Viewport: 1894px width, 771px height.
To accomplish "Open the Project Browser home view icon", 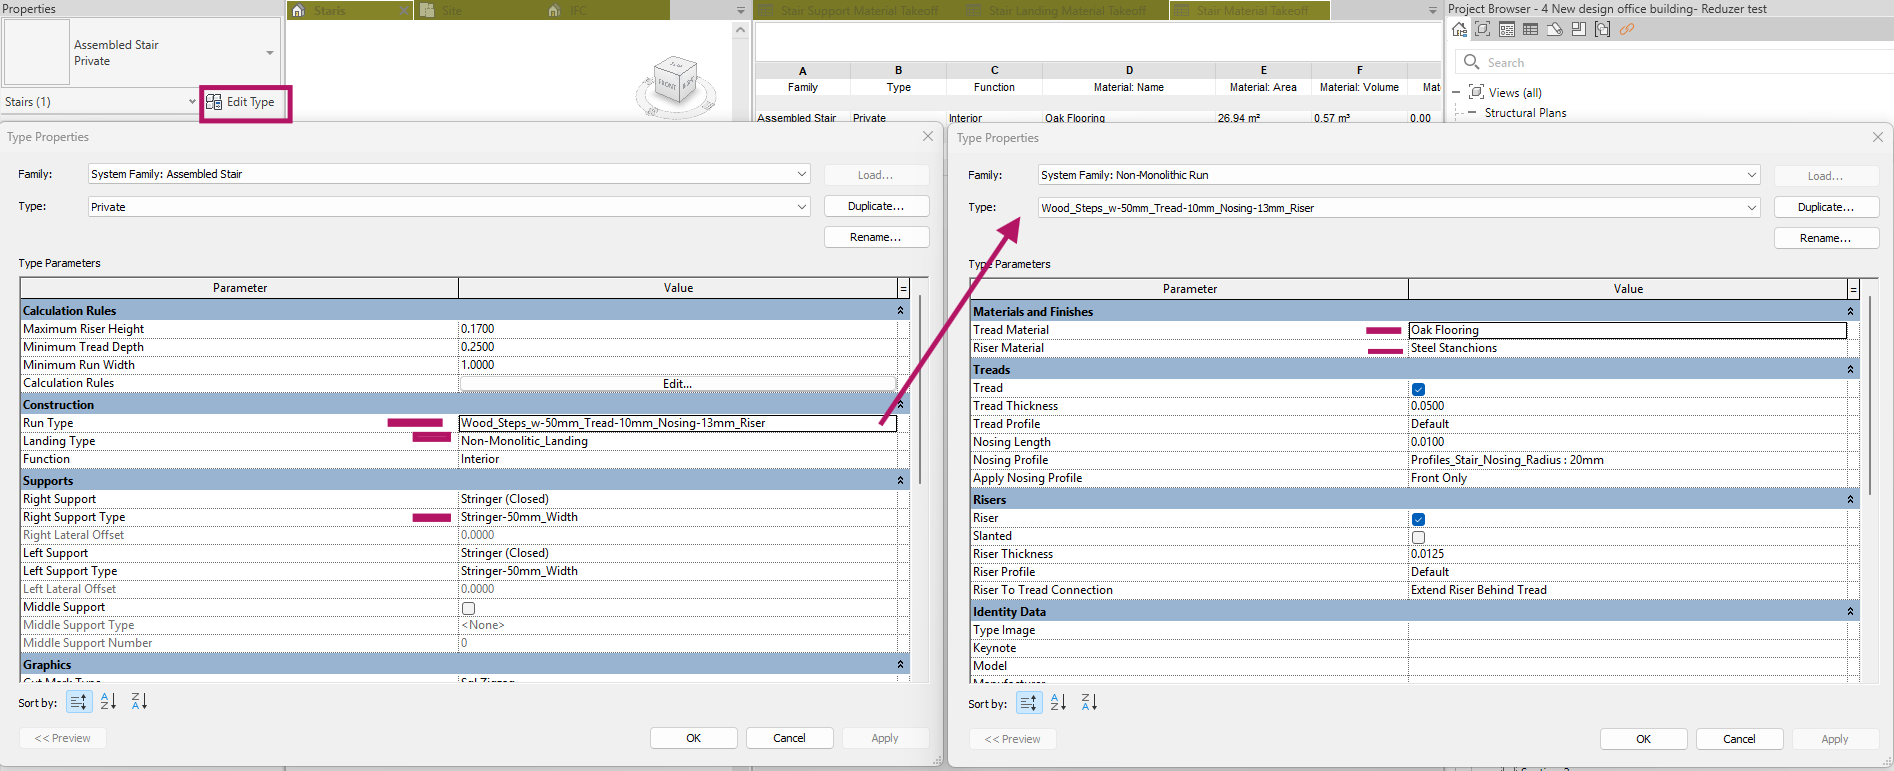I will pyautogui.click(x=1460, y=29).
